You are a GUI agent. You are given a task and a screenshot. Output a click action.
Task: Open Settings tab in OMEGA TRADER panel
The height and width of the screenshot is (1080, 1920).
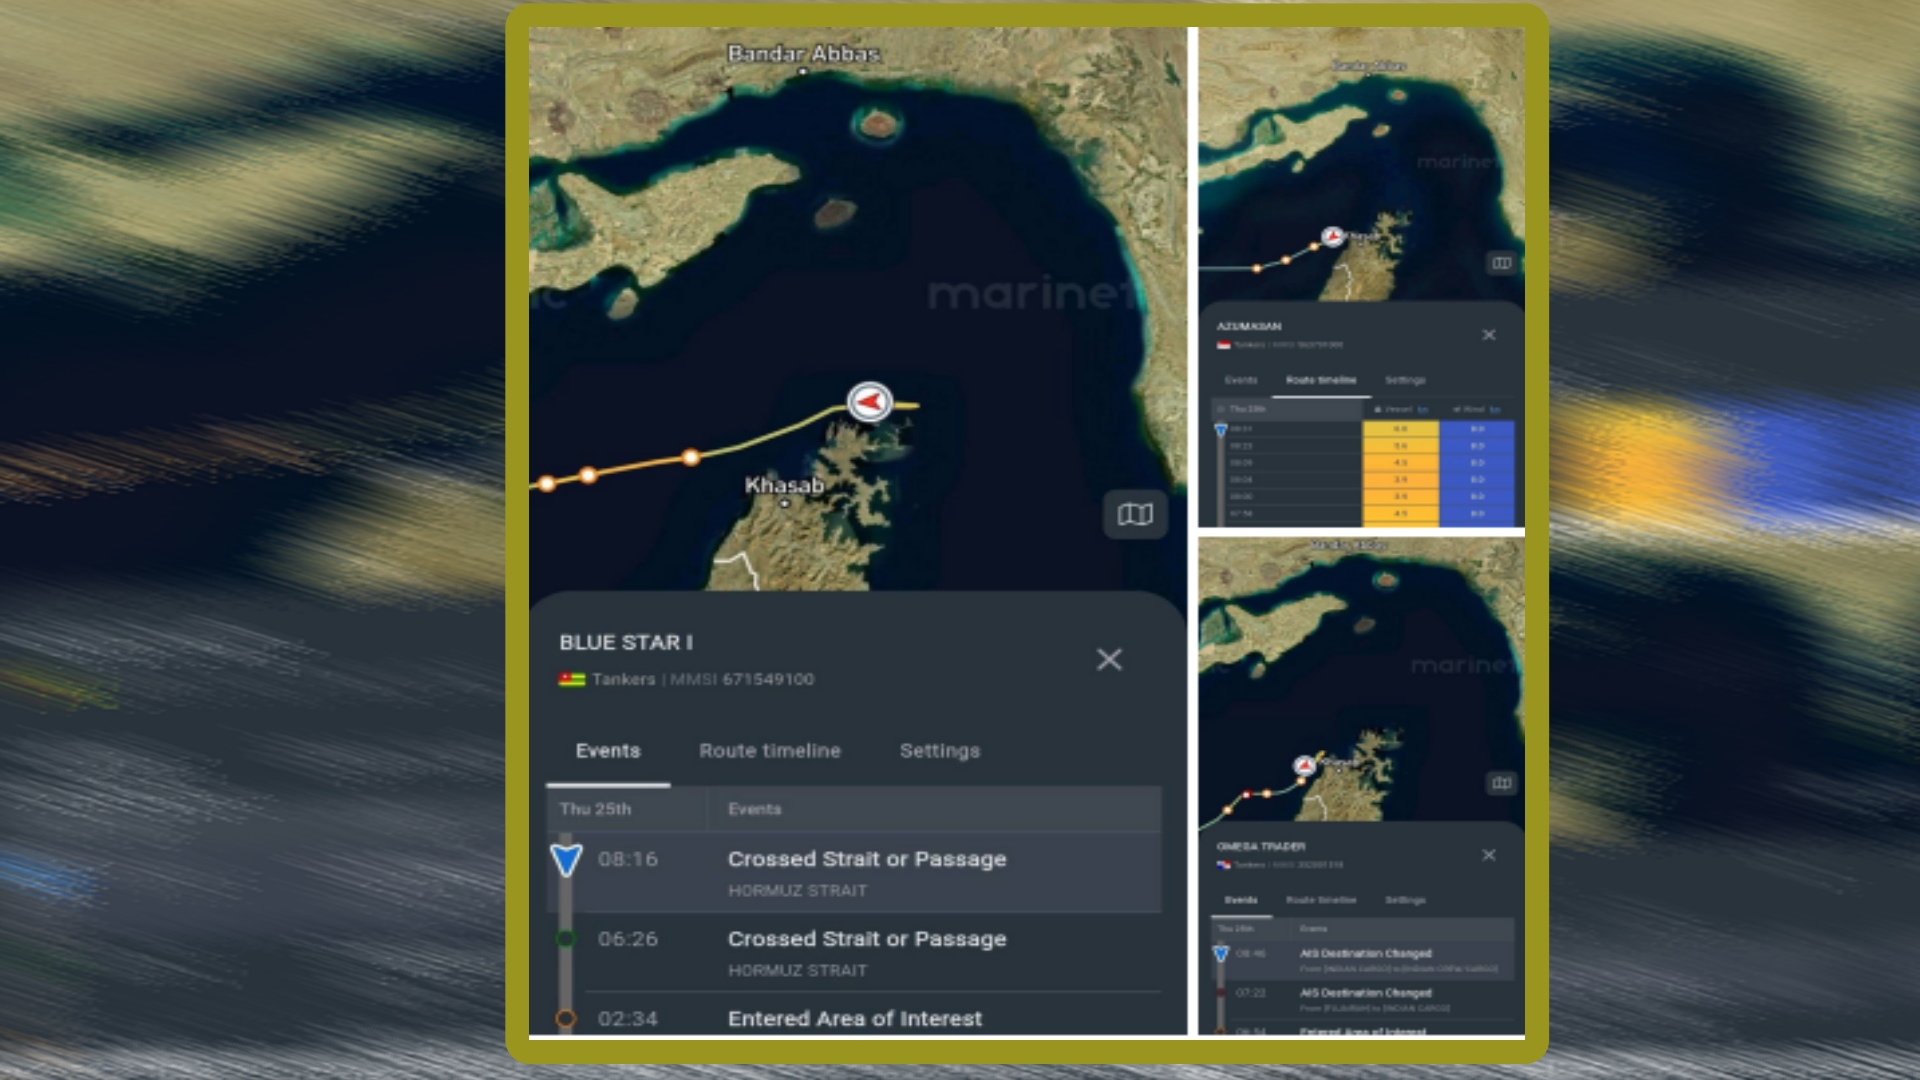tap(1405, 900)
